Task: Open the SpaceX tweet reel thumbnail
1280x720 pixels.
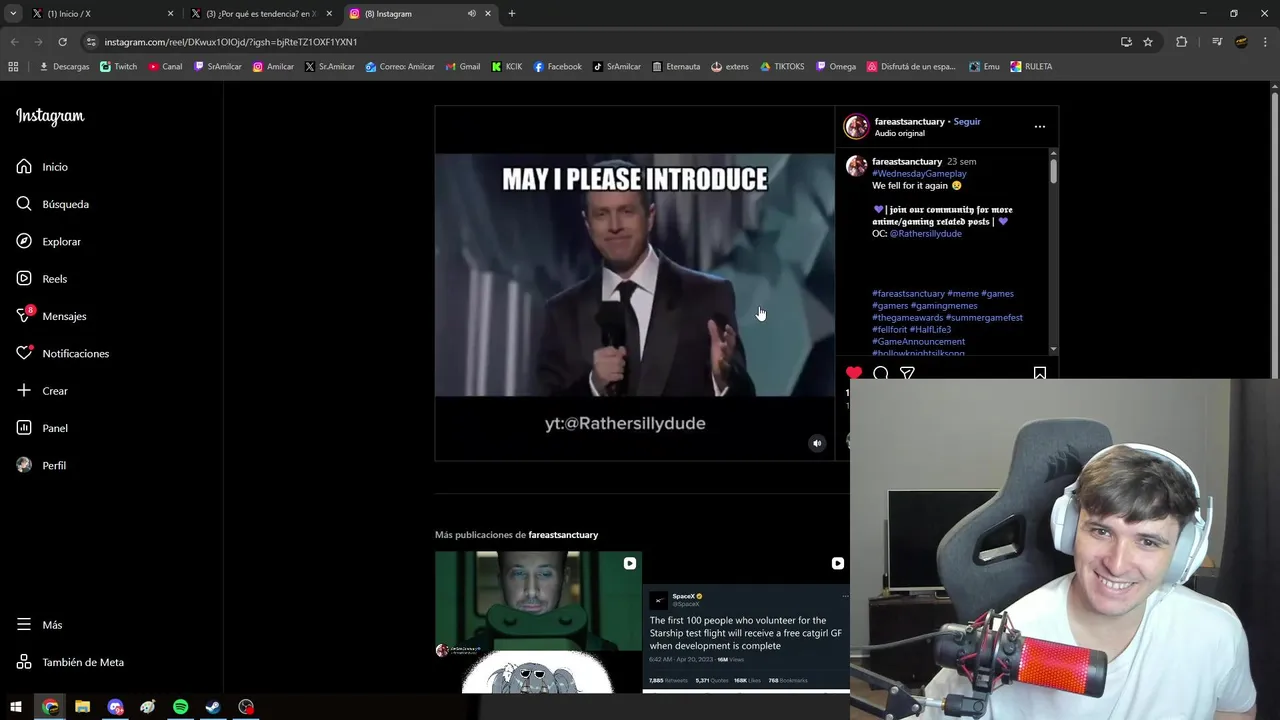Action: tap(746, 621)
